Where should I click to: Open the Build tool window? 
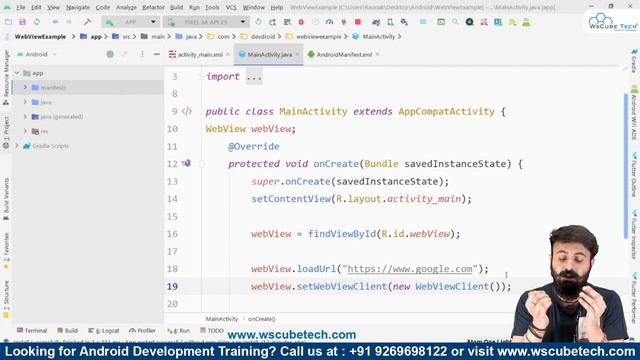(67, 330)
